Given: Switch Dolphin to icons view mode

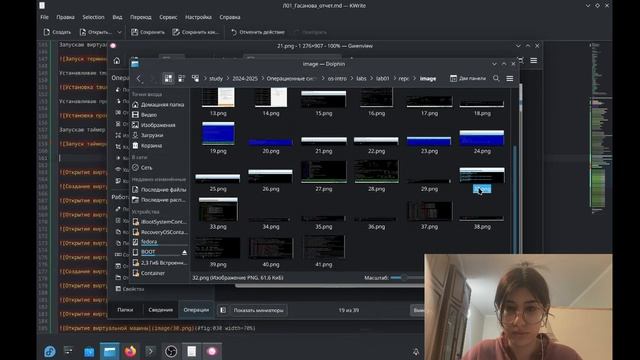Looking at the screenshot, I should [x=168, y=78].
